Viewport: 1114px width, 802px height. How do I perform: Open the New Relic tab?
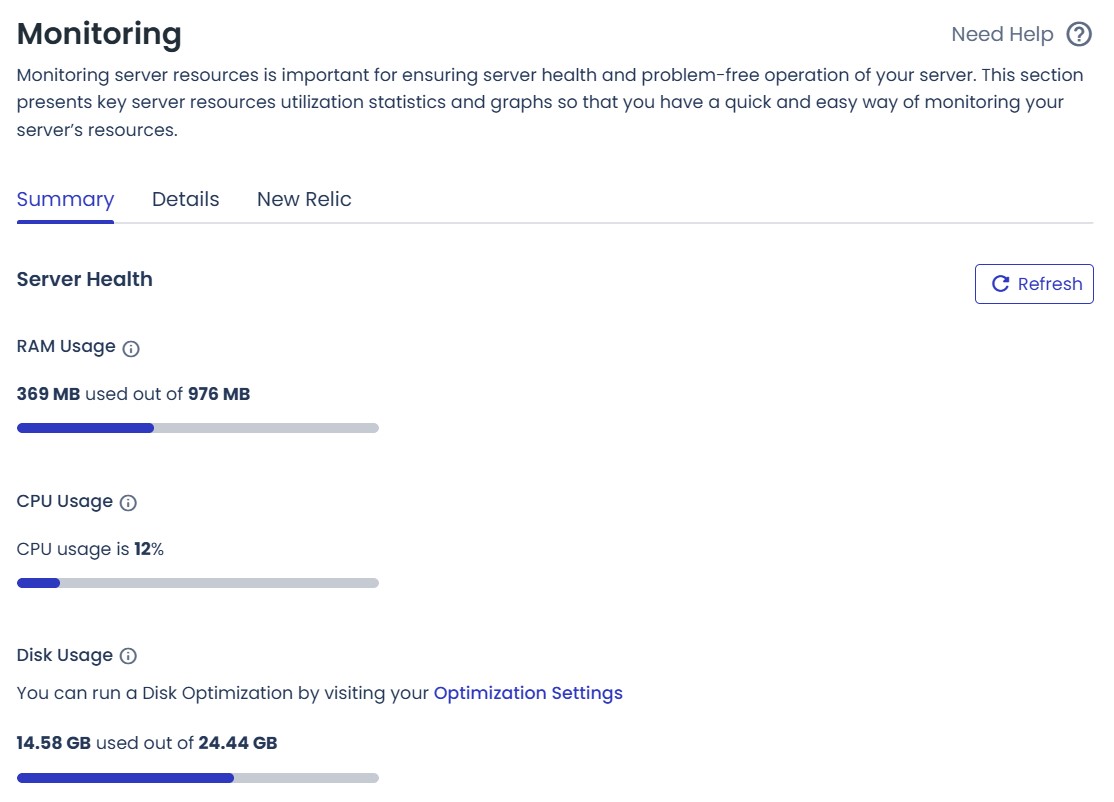click(x=304, y=199)
